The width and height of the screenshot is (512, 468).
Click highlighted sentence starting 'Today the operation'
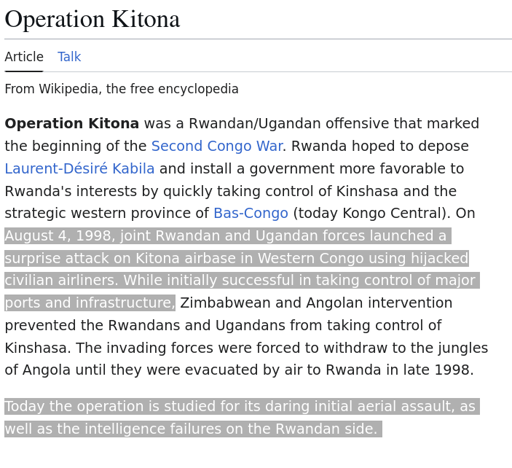click(242, 417)
